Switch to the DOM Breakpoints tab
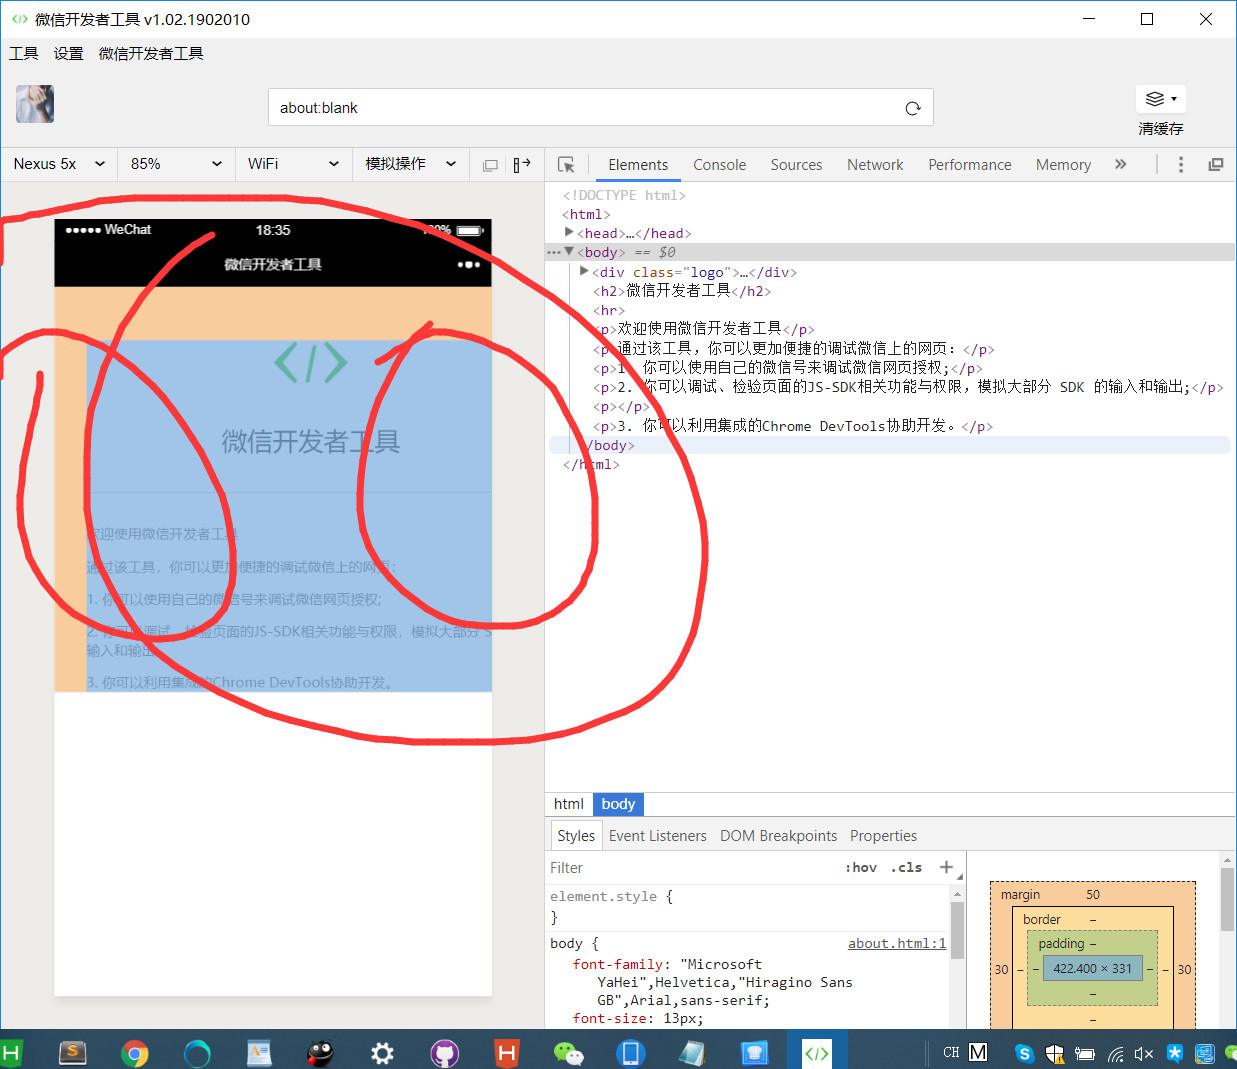 click(x=778, y=836)
